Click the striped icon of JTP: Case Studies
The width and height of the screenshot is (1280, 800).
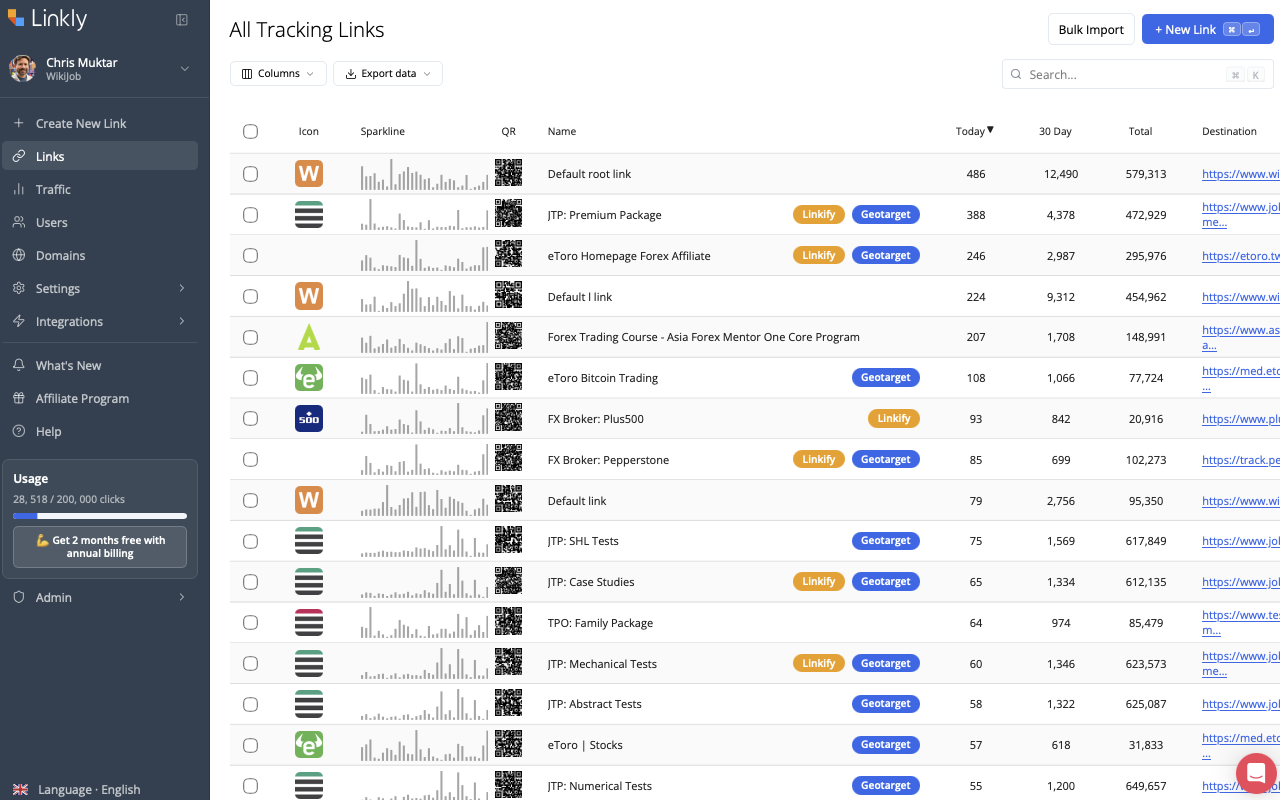[x=309, y=581]
